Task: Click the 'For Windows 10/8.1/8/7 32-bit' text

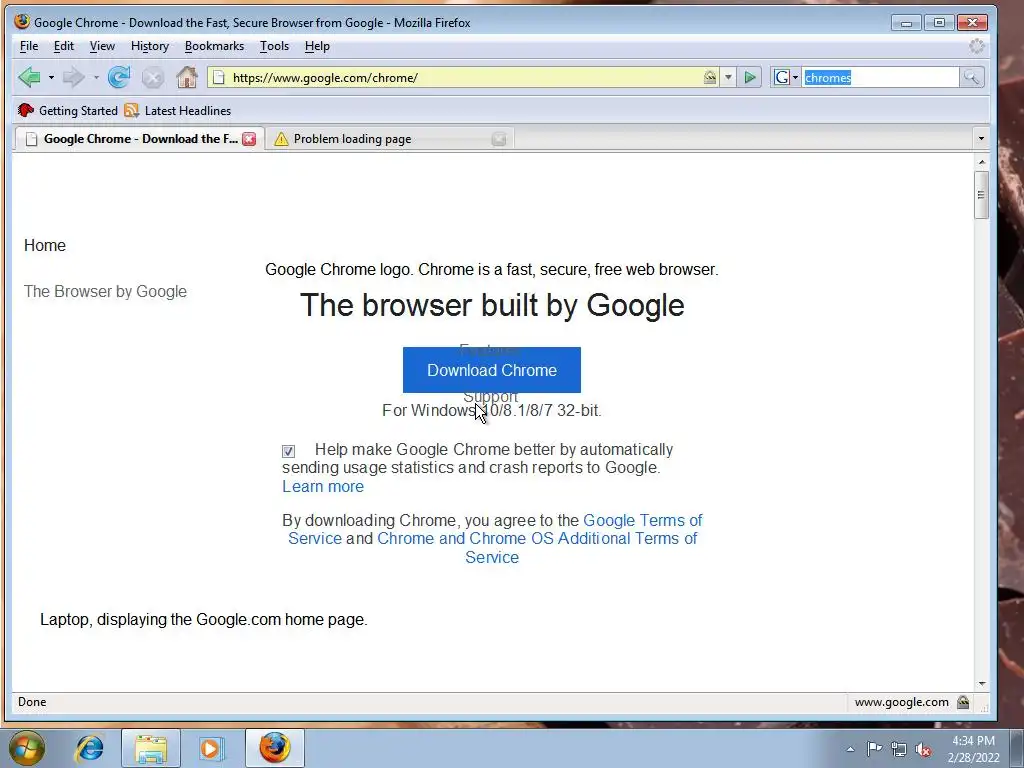Action: click(492, 410)
